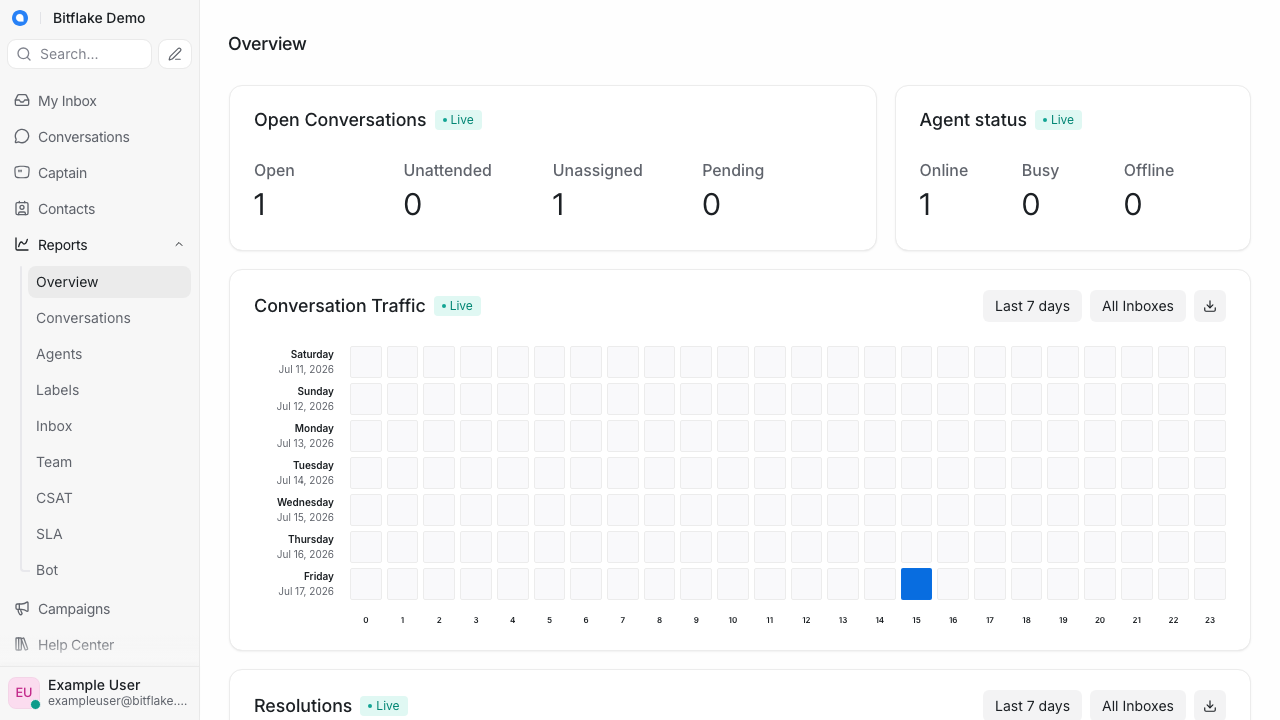Open the Inbox report
Image resolution: width=1280 pixels, height=720 pixels.
(109, 426)
